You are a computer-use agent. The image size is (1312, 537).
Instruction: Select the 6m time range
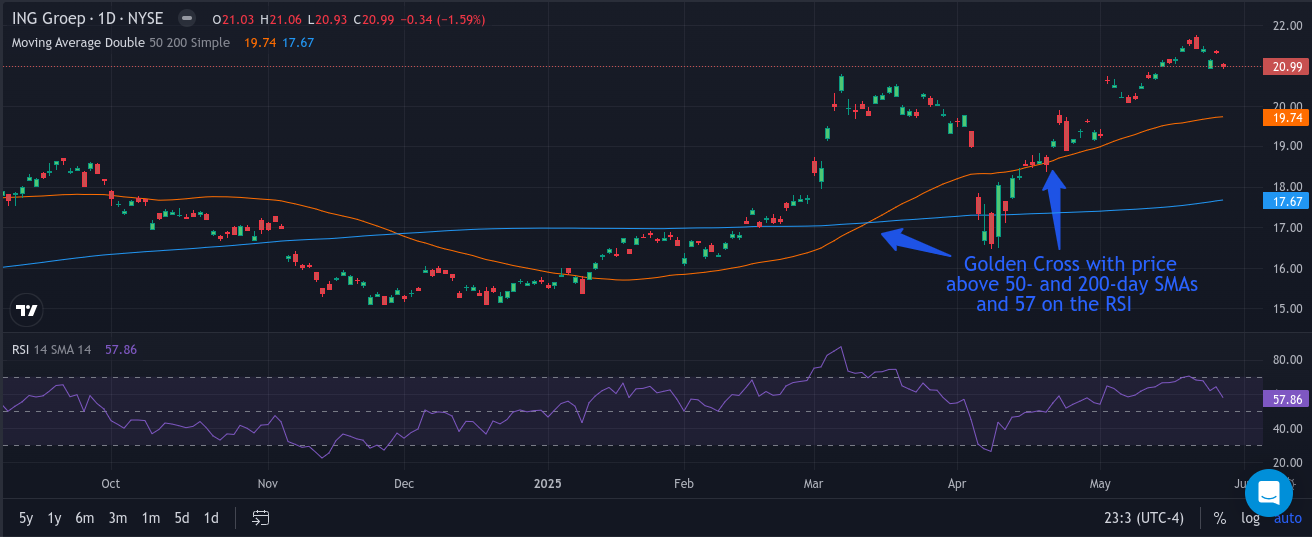pyautogui.click(x=85, y=518)
